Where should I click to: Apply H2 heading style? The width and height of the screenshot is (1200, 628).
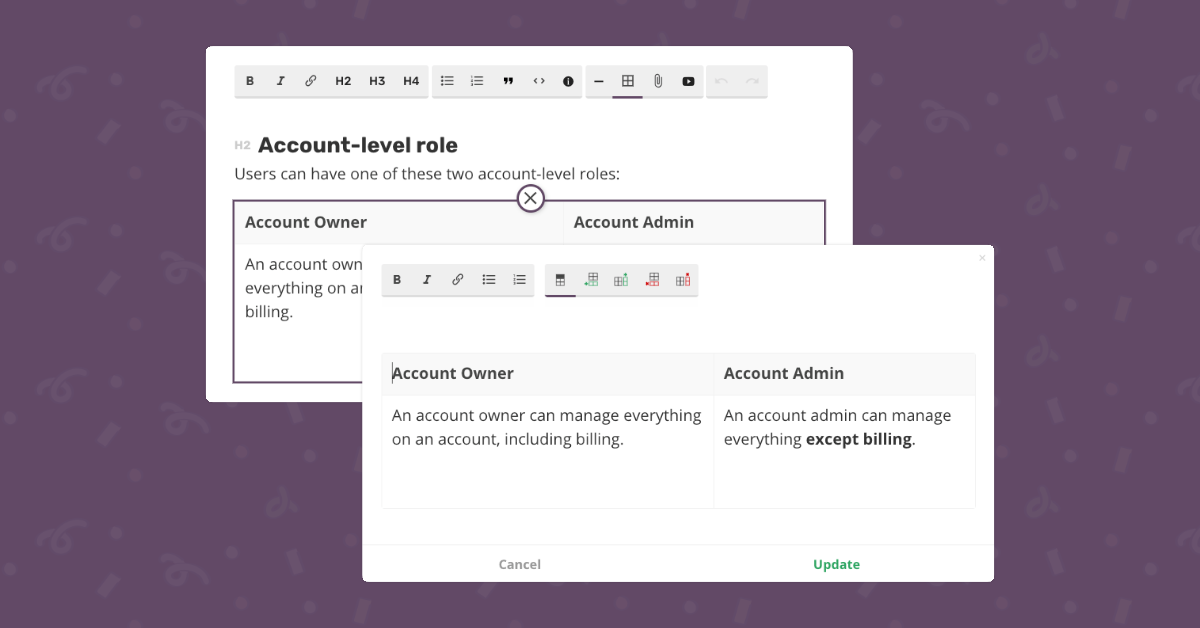[343, 82]
